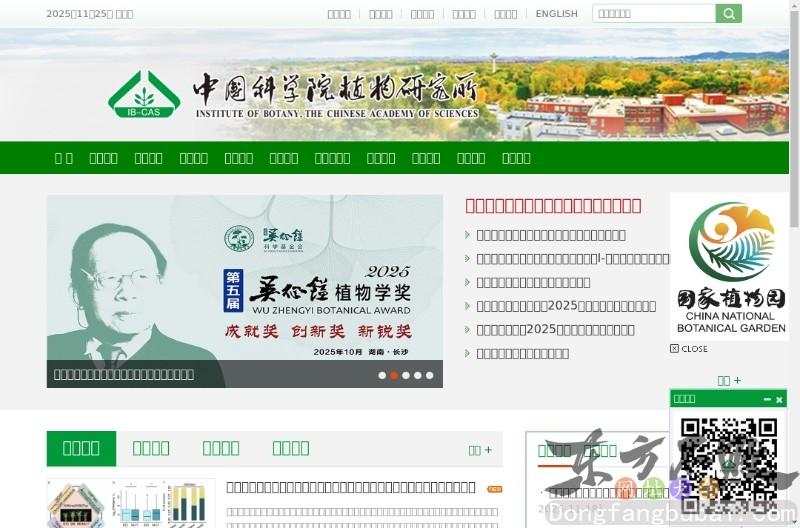The image size is (800, 528).
Task: Jump to the fourth banner carousel dot
Action: (x=418, y=375)
